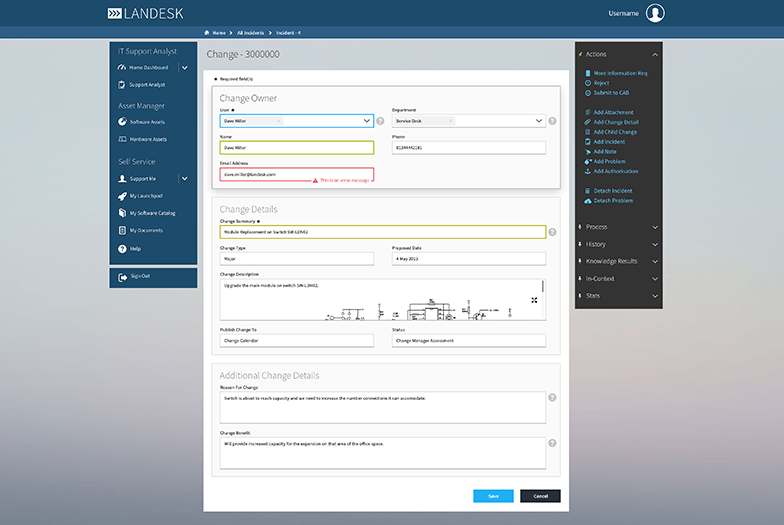Image resolution: width=784 pixels, height=525 pixels.
Task: Click the user avatar icon in header
Action: click(655, 13)
